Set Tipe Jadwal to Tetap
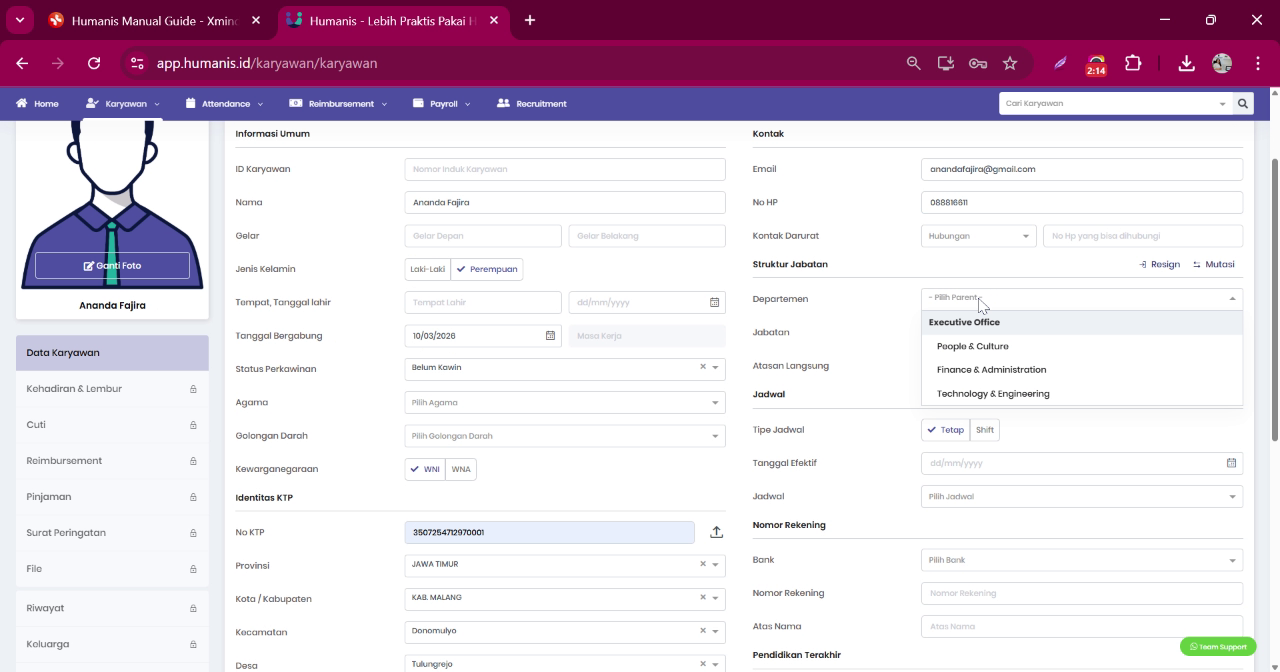Image resolution: width=1280 pixels, height=672 pixels. pyautogui.click(x=946, y=430)
